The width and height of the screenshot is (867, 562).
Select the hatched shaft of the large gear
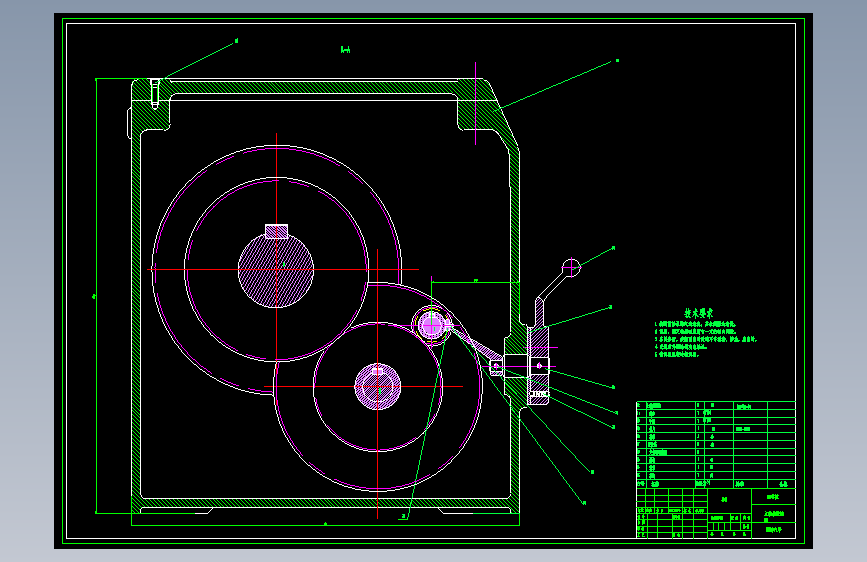point(276,270)
